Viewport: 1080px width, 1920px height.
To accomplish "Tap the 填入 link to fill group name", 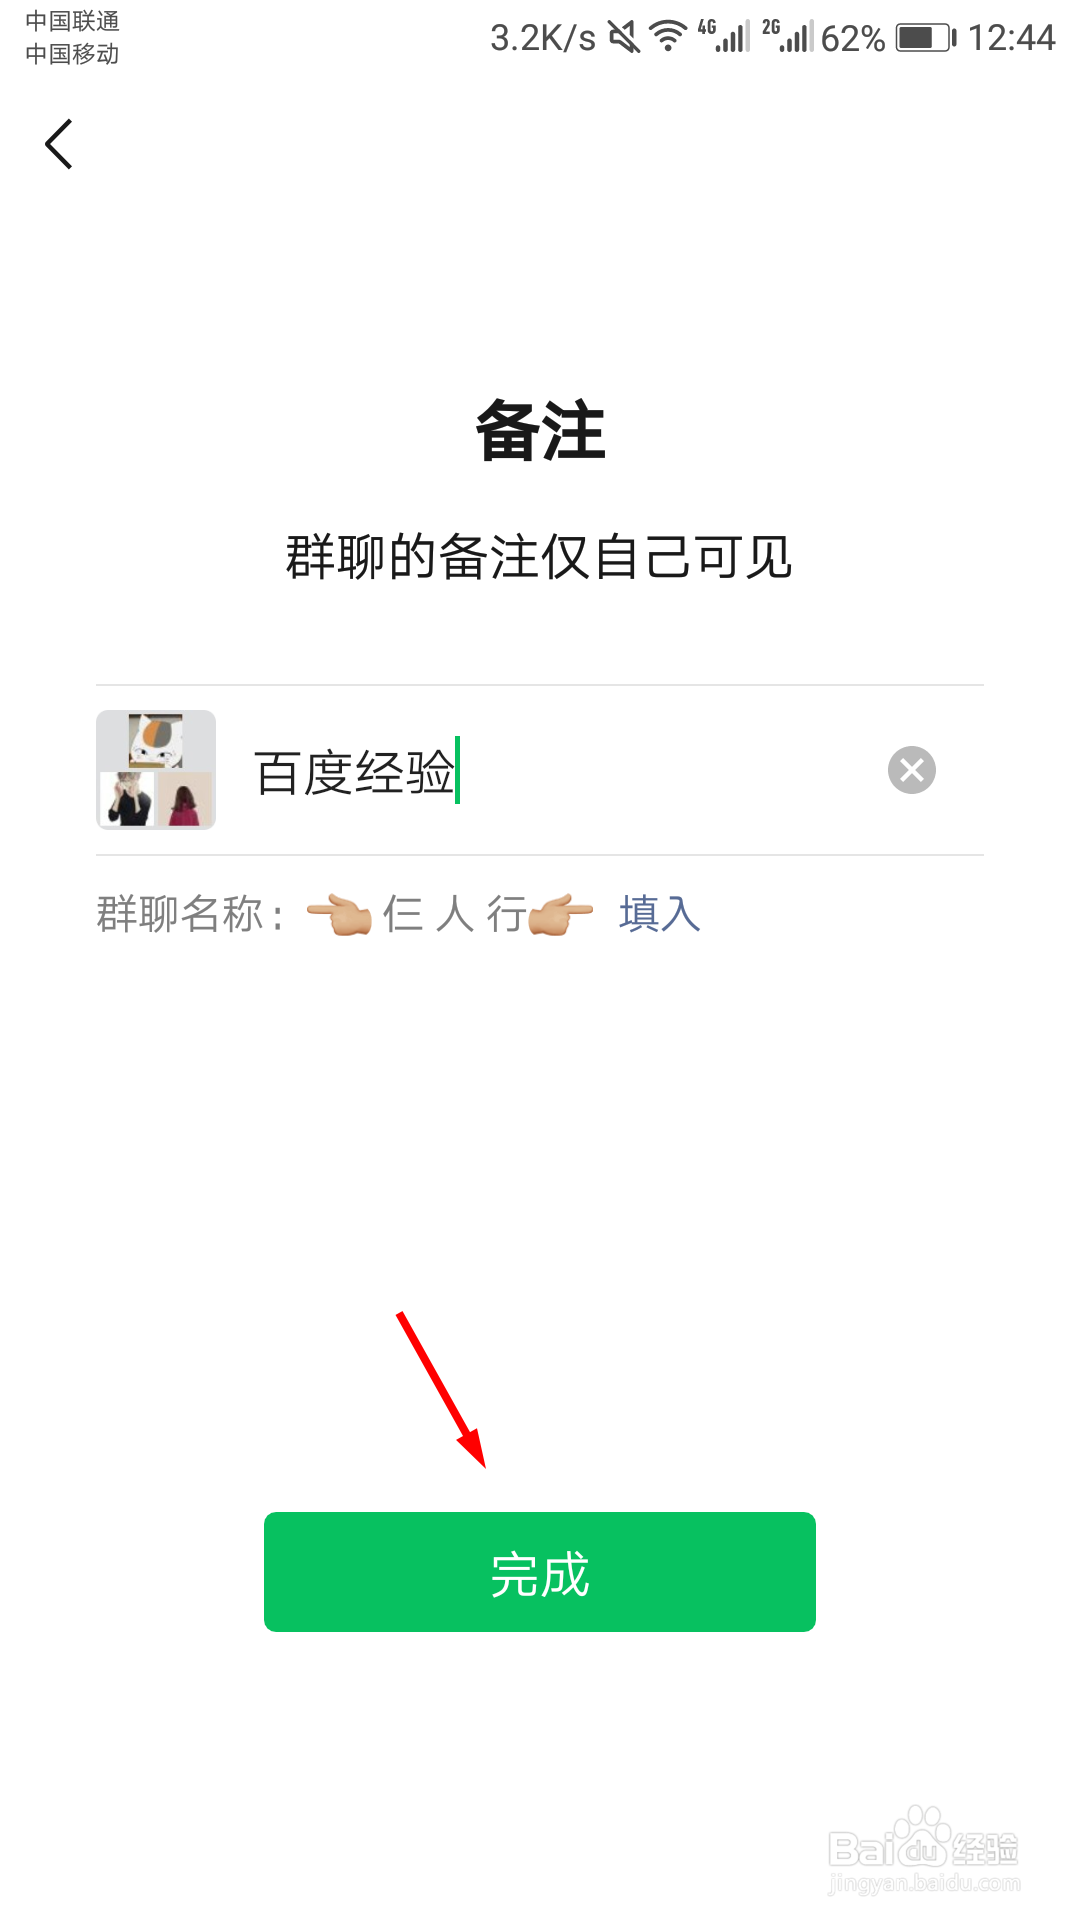I will tap(659, 914).
